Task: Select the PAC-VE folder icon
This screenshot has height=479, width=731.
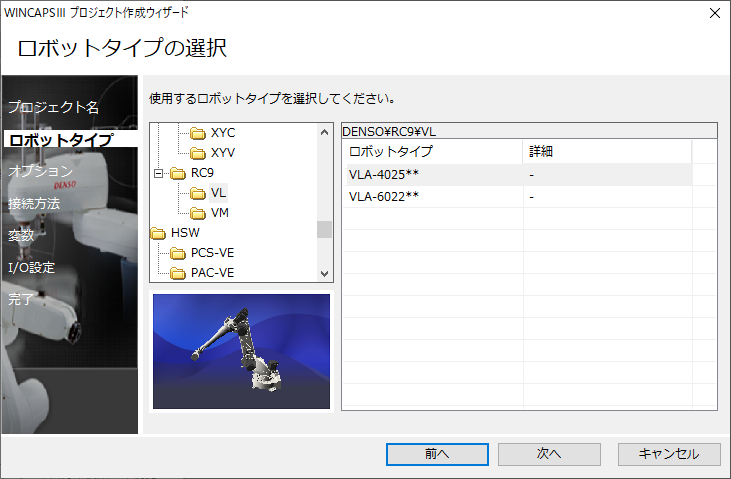Action: (x=177, y=273)
